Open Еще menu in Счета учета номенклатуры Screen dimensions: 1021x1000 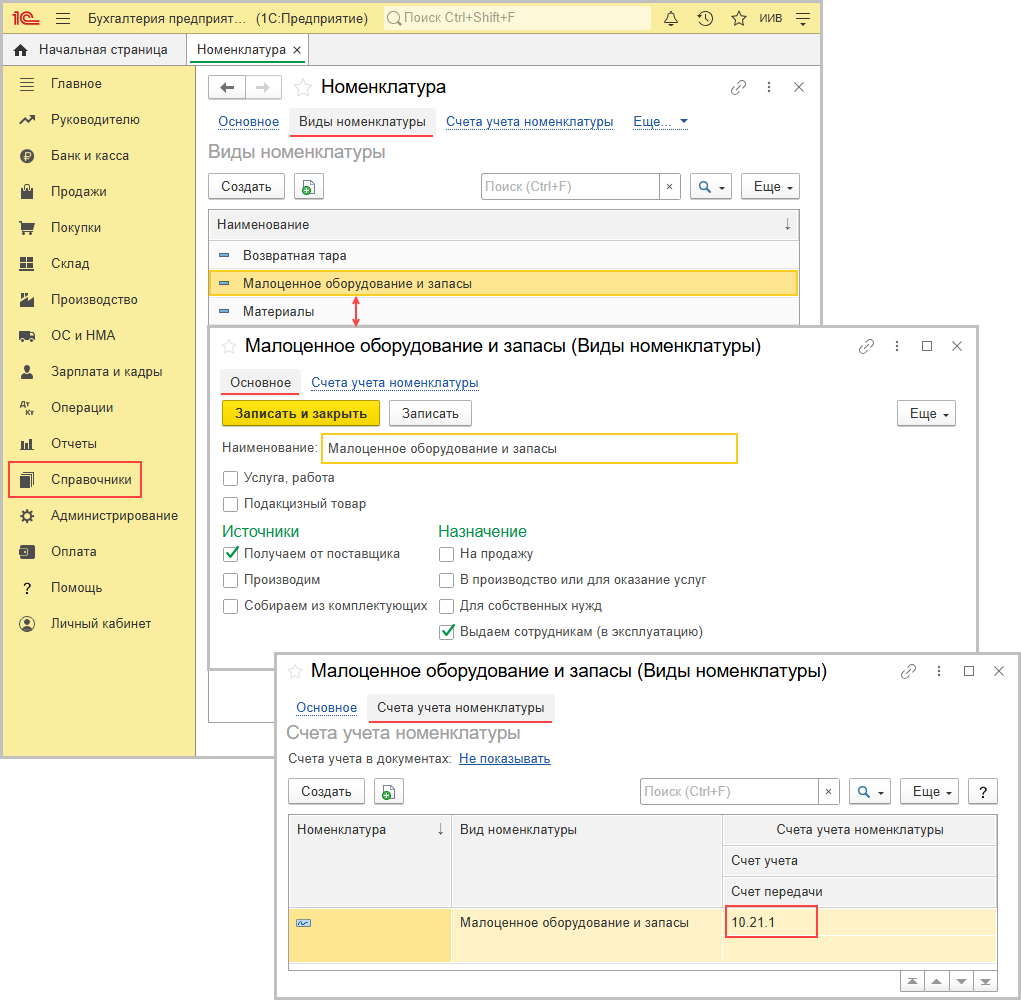pyautogui.click(x=929, y=792)
